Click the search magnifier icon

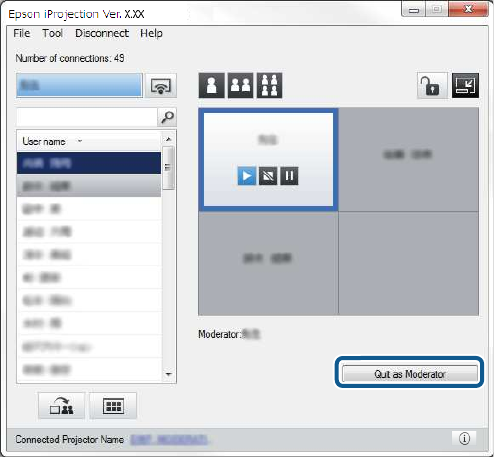pos(167,117)
